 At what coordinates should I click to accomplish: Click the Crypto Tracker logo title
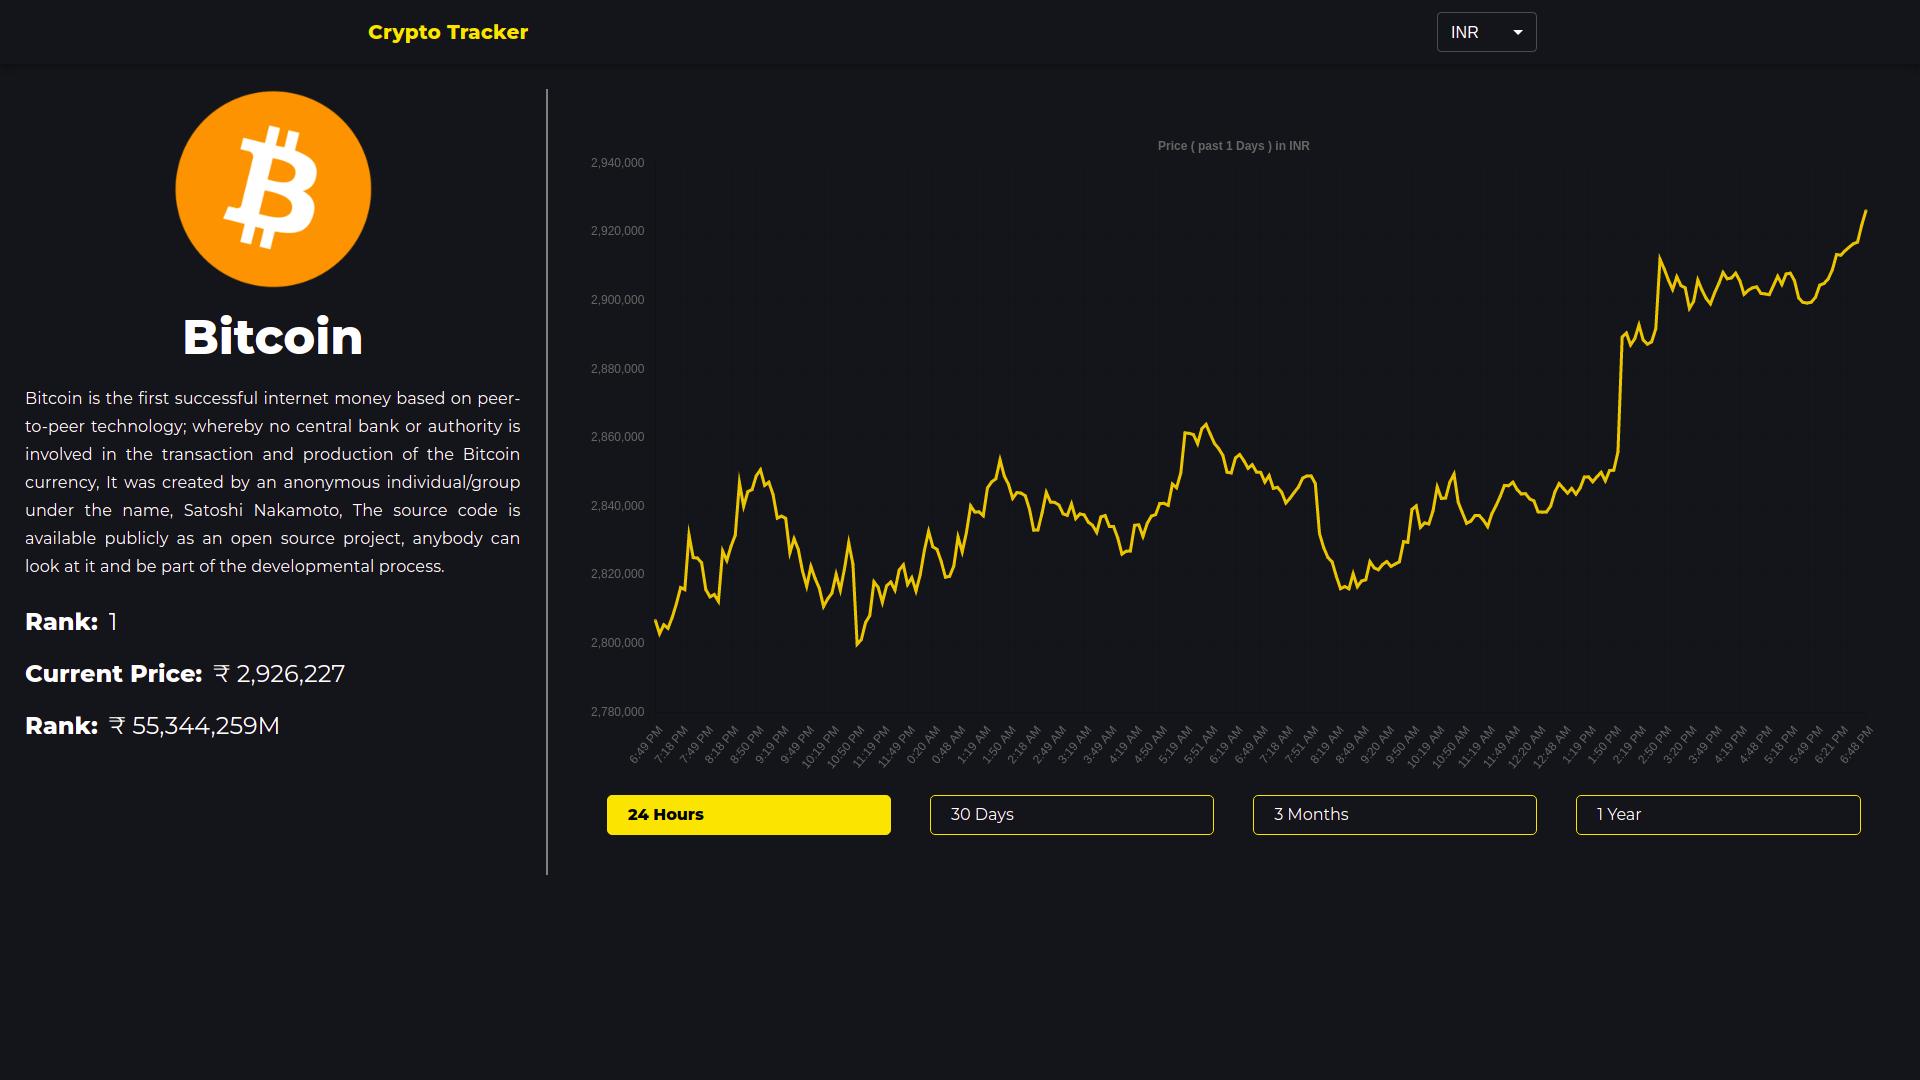[x=447, y=32]
